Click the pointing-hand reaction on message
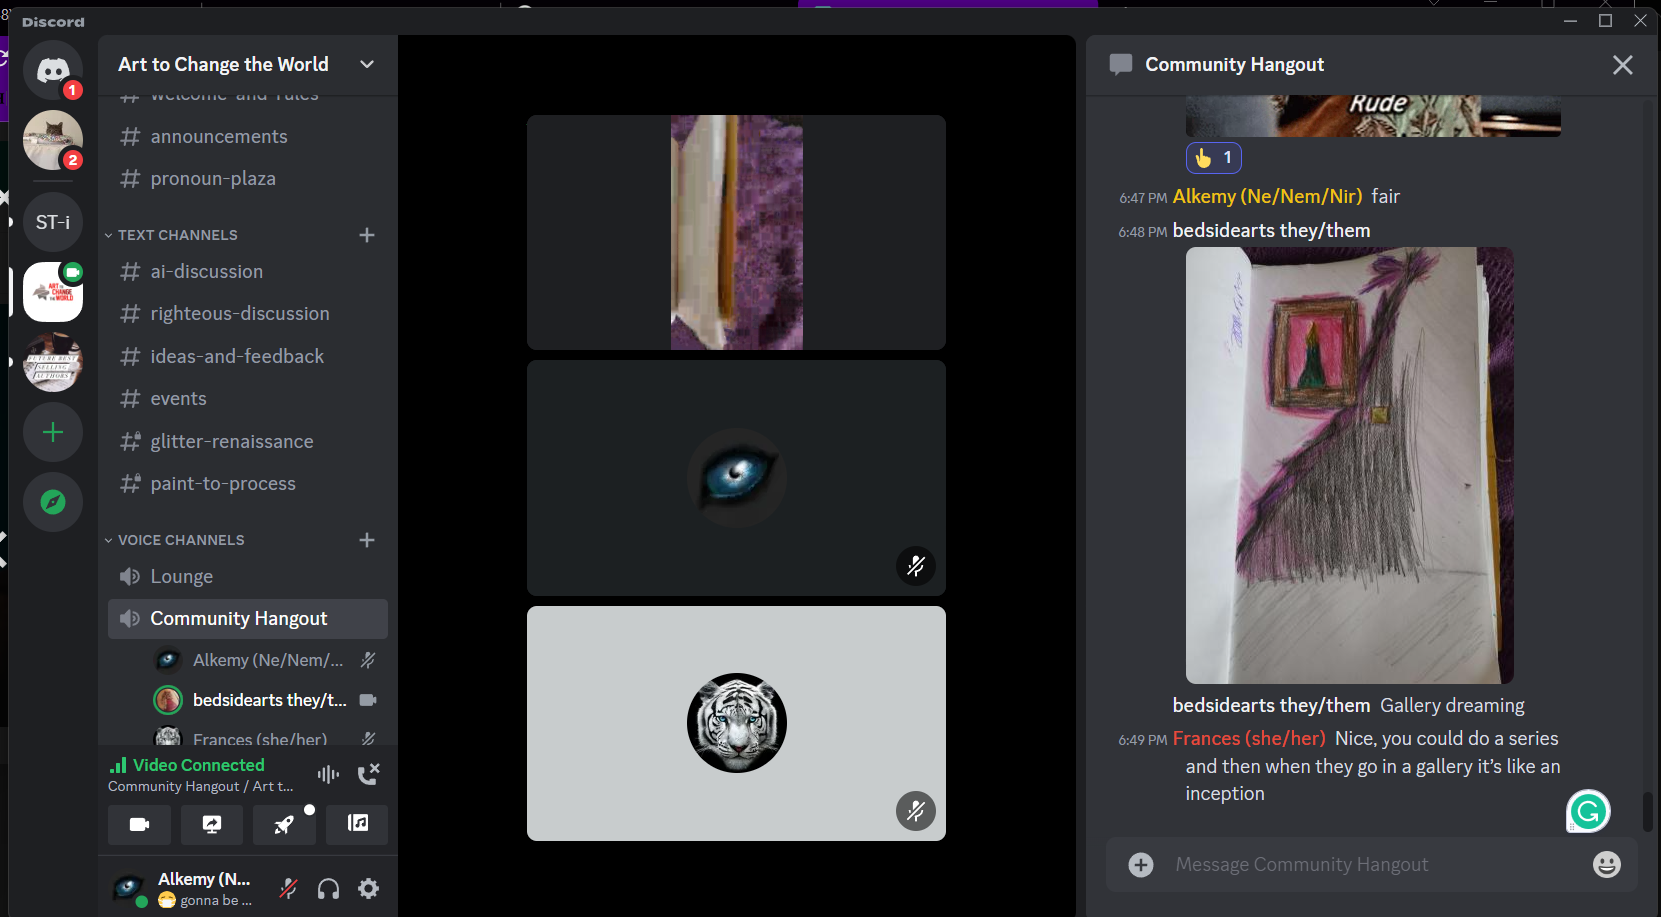1661x917 pixels. (x=1213, y=158)
